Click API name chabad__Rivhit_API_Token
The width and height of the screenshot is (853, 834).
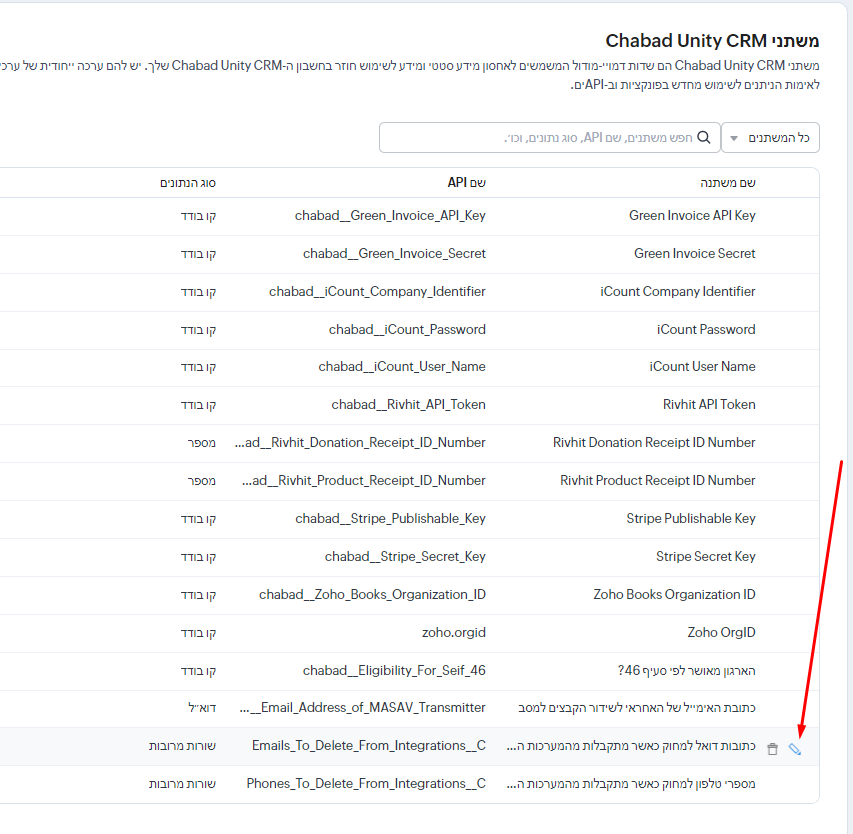[x=409, y=405]
